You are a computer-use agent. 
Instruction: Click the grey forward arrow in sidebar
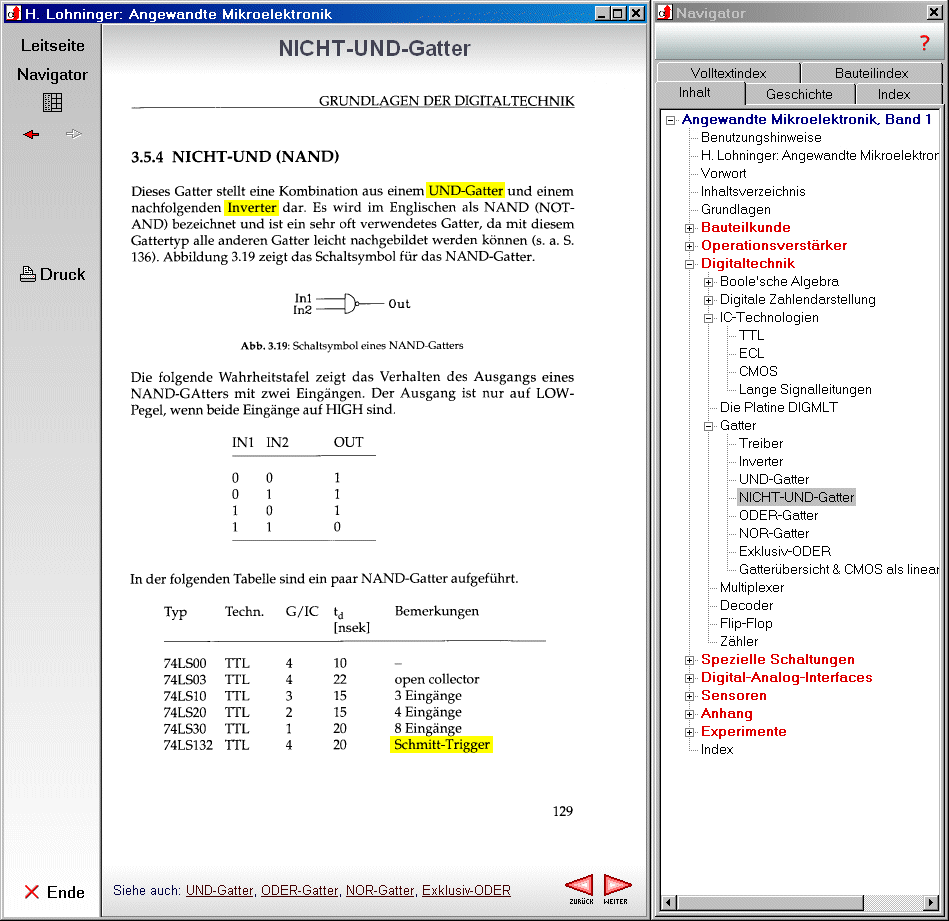73,134
